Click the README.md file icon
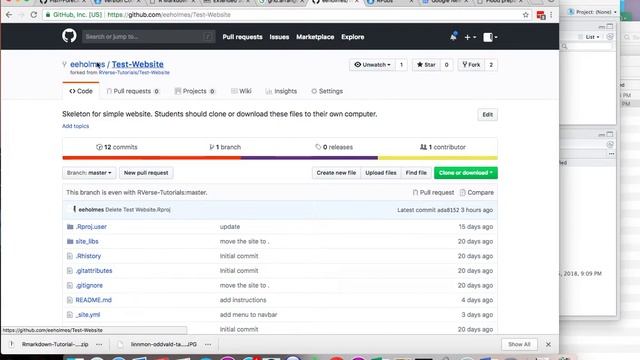Viewport: 640px width, 360px height. point(70,300)
